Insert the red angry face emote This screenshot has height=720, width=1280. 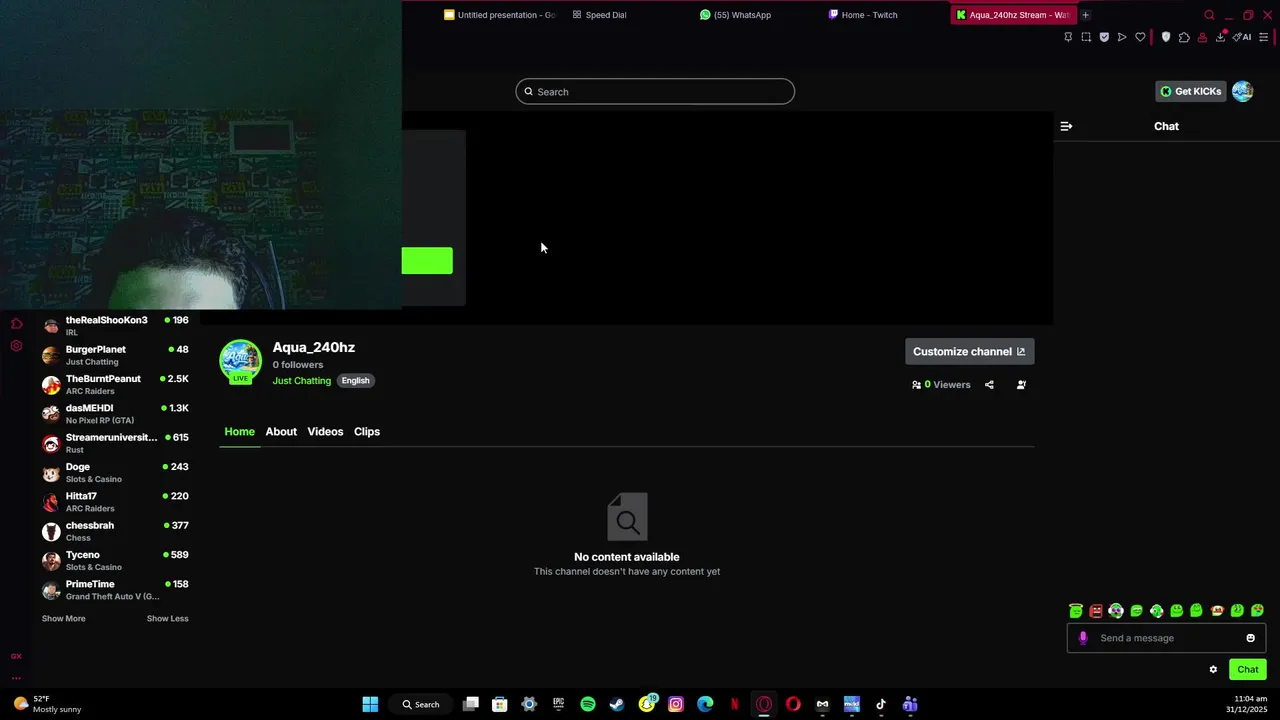tap(1096, 610)
